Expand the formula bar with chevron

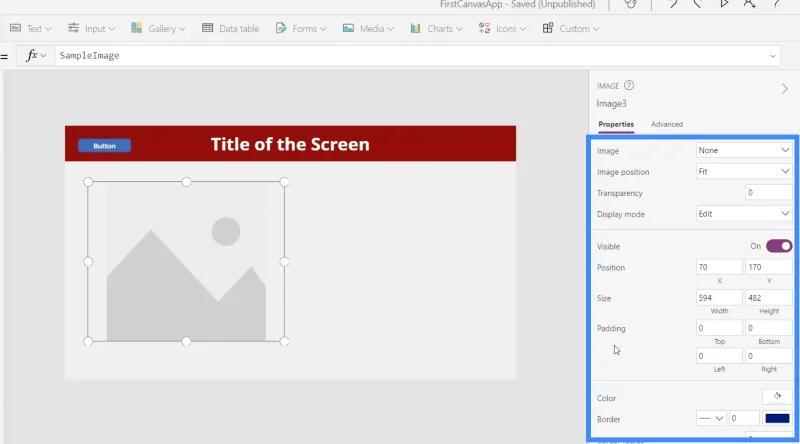(772, 56)
